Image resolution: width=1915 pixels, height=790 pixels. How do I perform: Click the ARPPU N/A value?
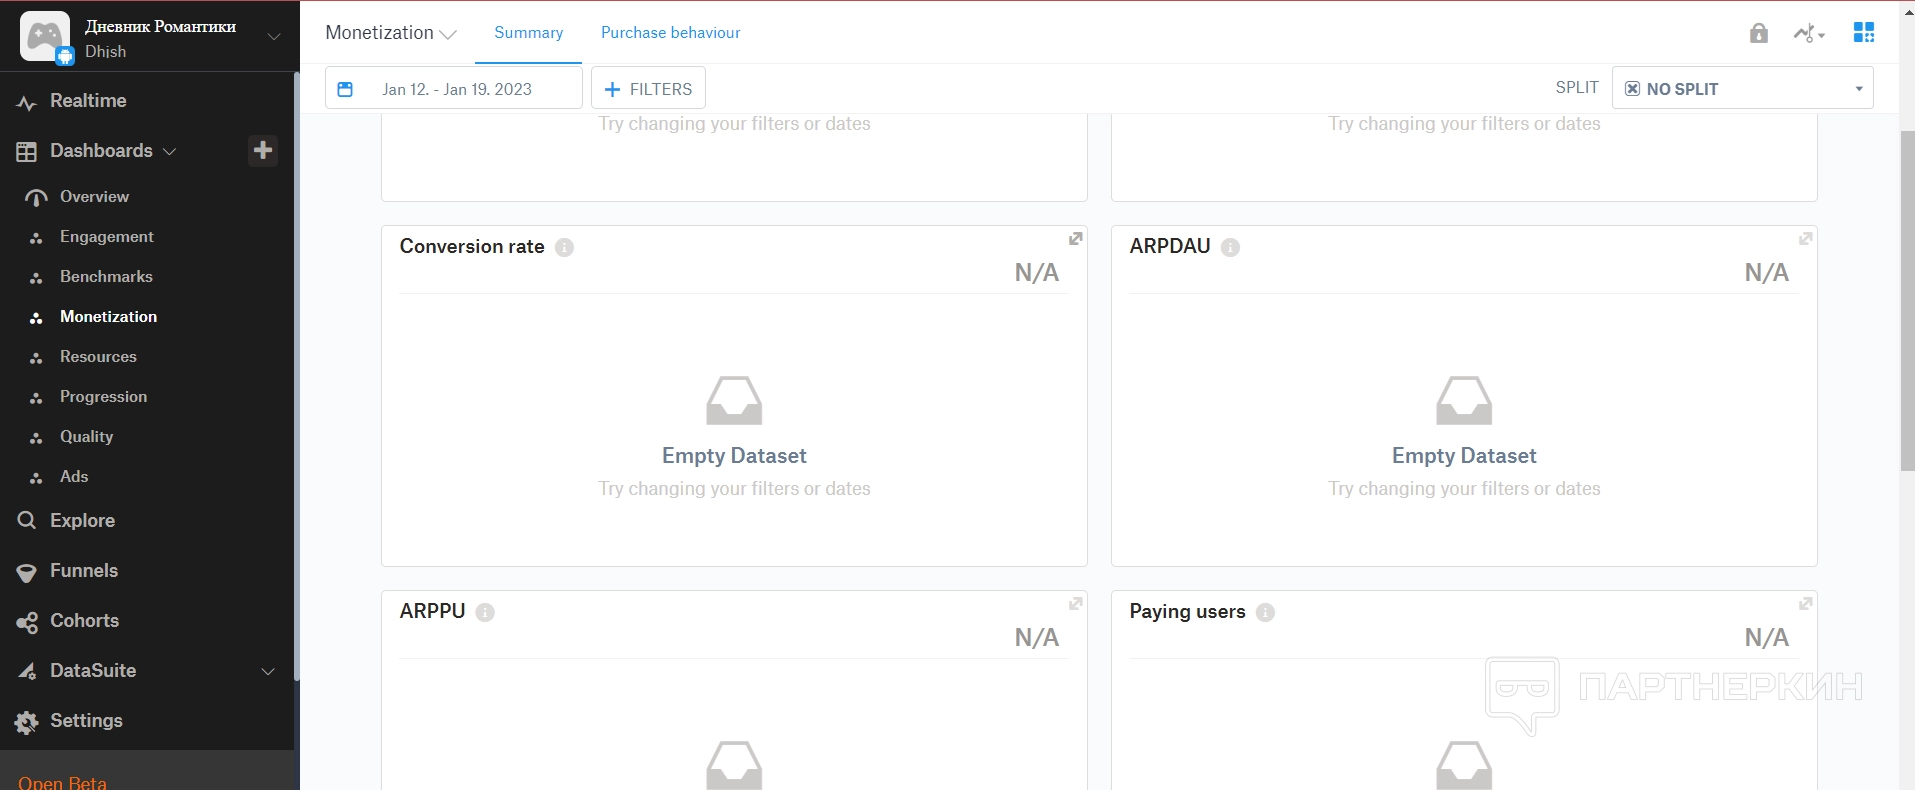pos(1036,638)
